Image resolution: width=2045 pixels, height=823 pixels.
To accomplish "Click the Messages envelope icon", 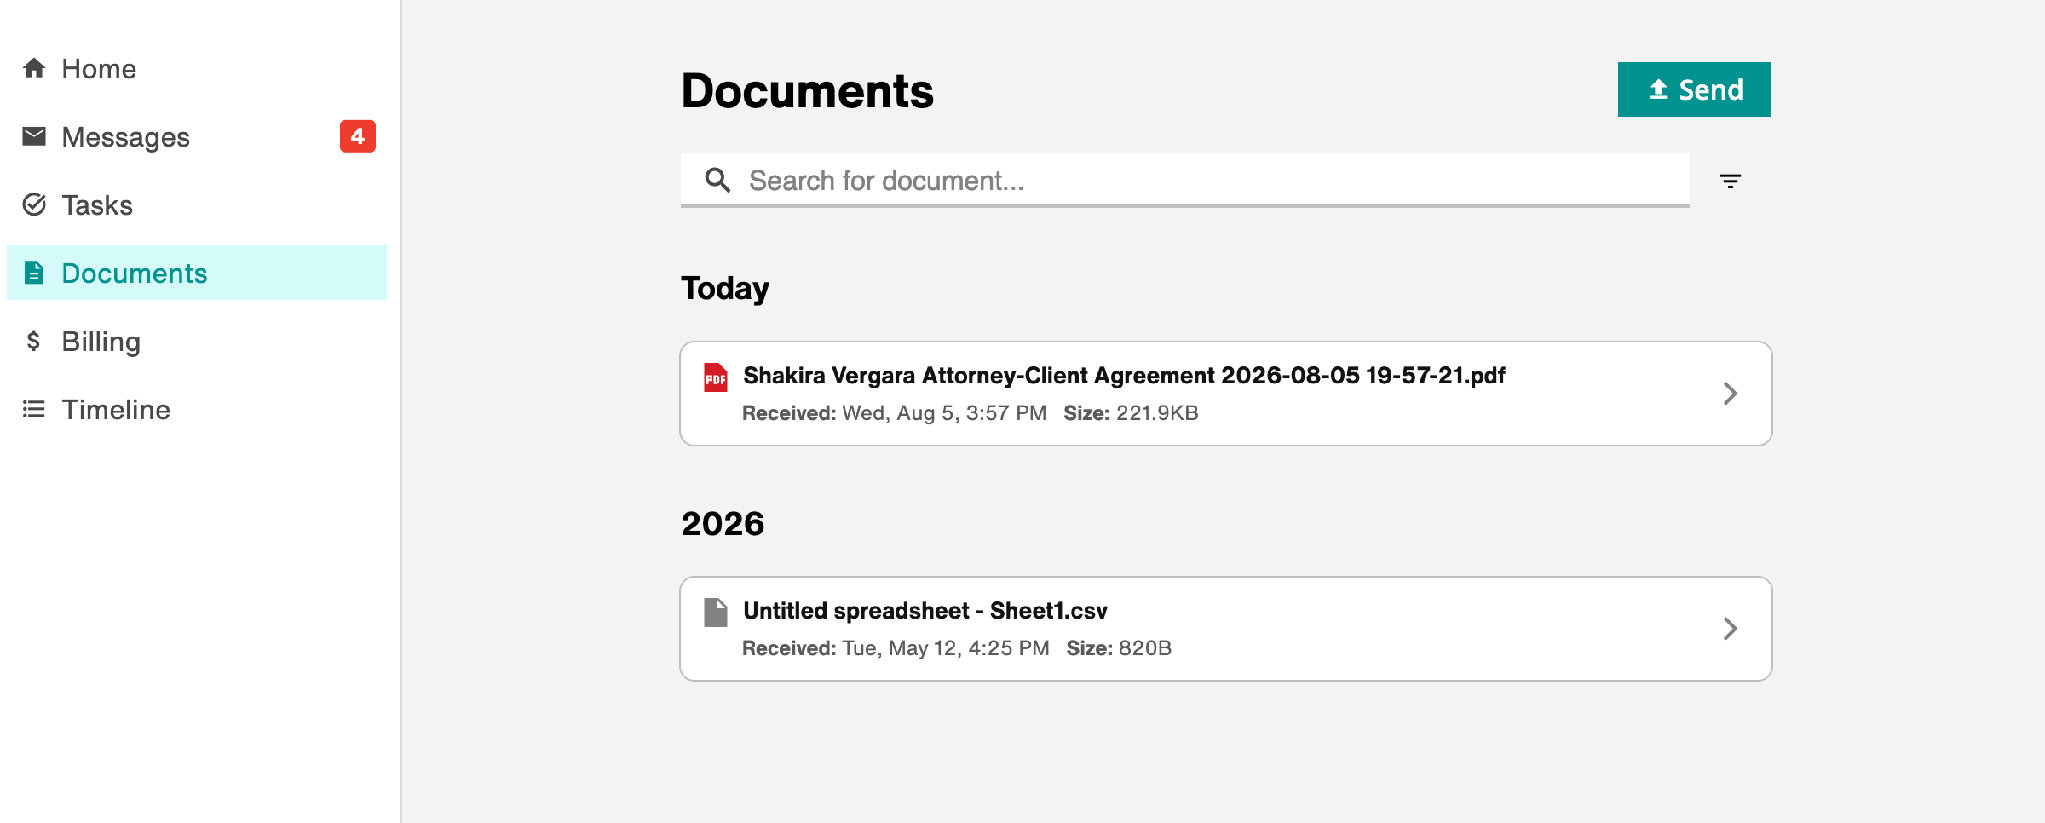I will click(x=34, y=136).
